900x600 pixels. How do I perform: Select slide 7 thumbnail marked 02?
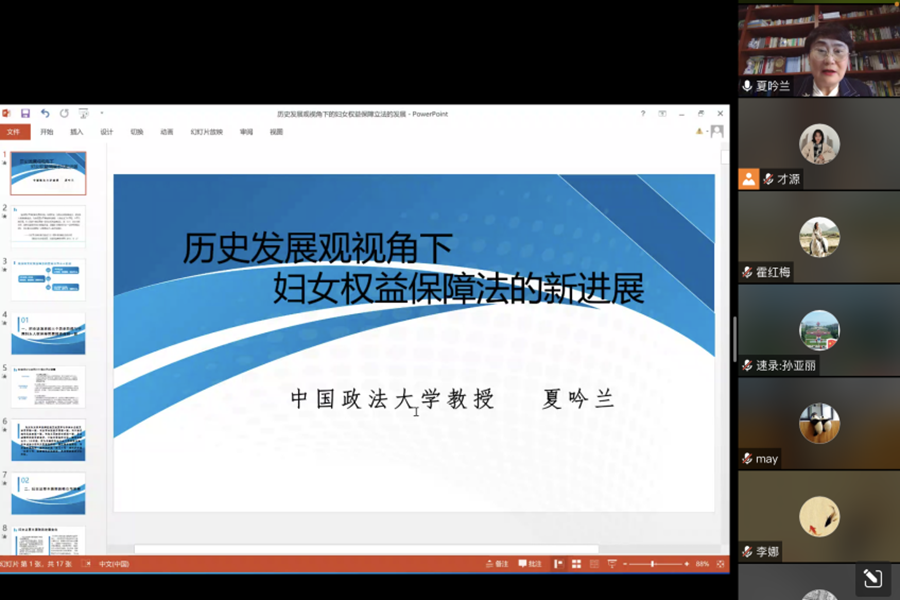pos(48,493)
